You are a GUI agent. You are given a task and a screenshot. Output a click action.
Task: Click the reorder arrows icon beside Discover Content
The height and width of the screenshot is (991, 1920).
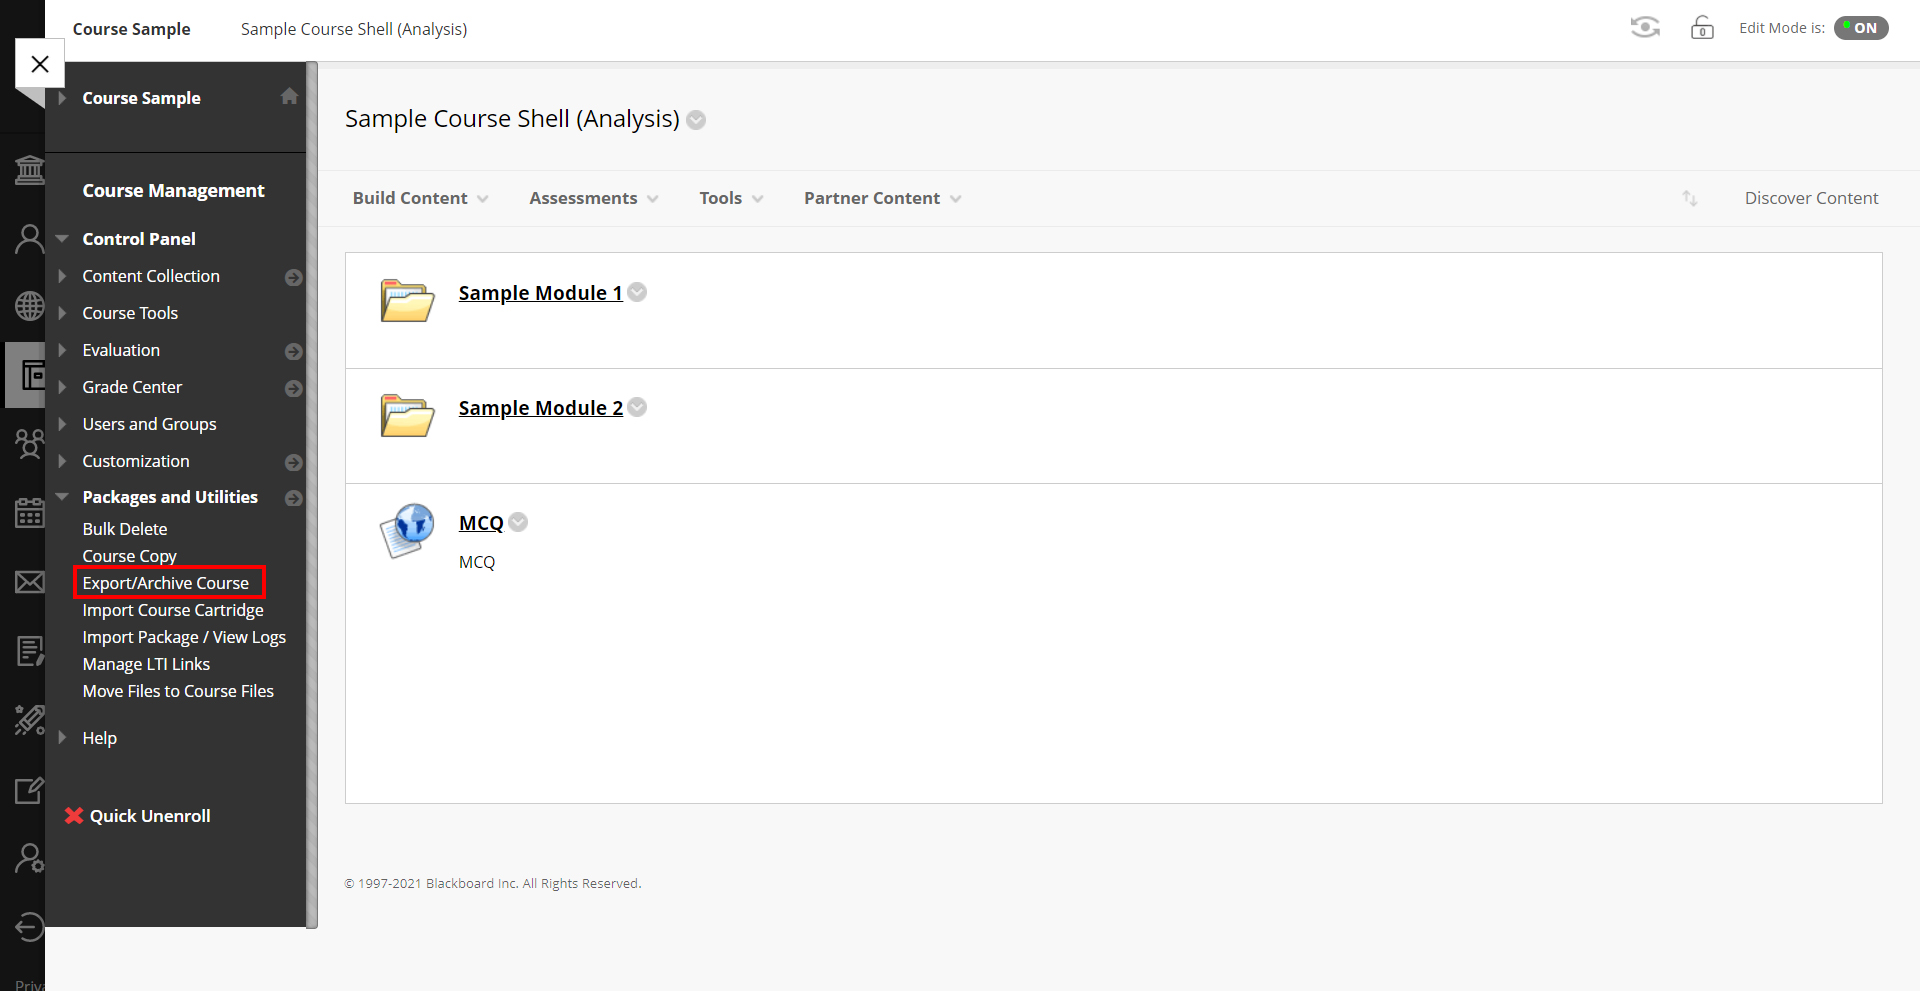1690,198
